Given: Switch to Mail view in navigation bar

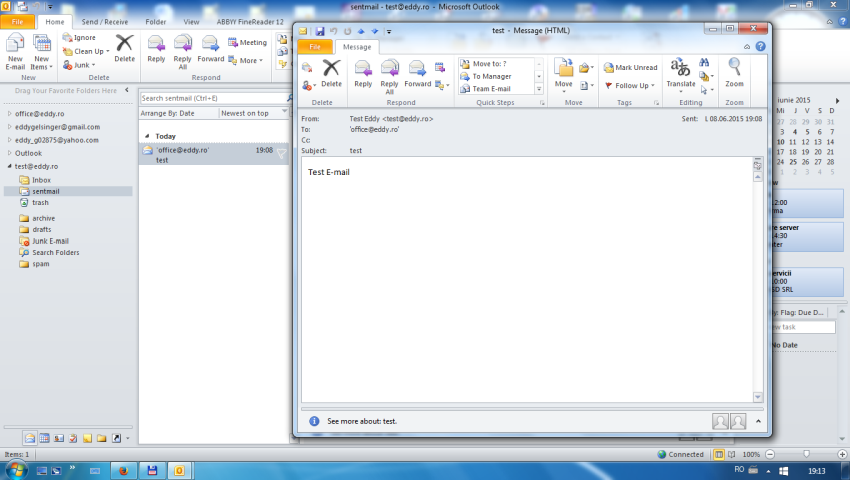Looking at the screenshot, I should tap(30, 438).
